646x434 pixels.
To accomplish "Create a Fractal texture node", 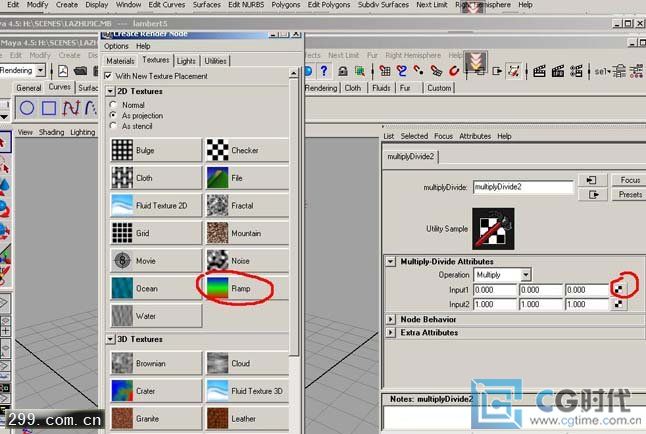I will tap(247, 205).
